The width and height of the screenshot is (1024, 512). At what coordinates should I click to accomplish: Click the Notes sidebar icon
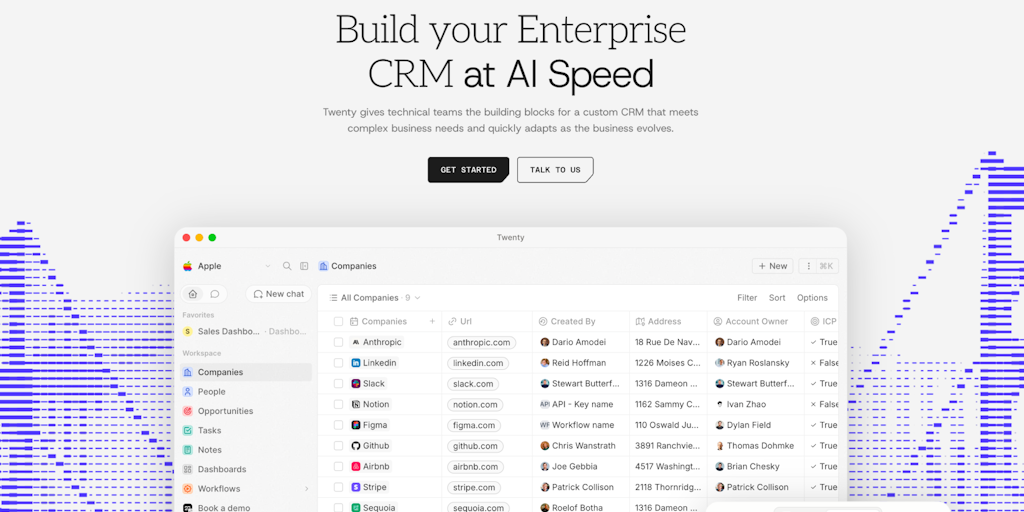[x=187, y=450]
